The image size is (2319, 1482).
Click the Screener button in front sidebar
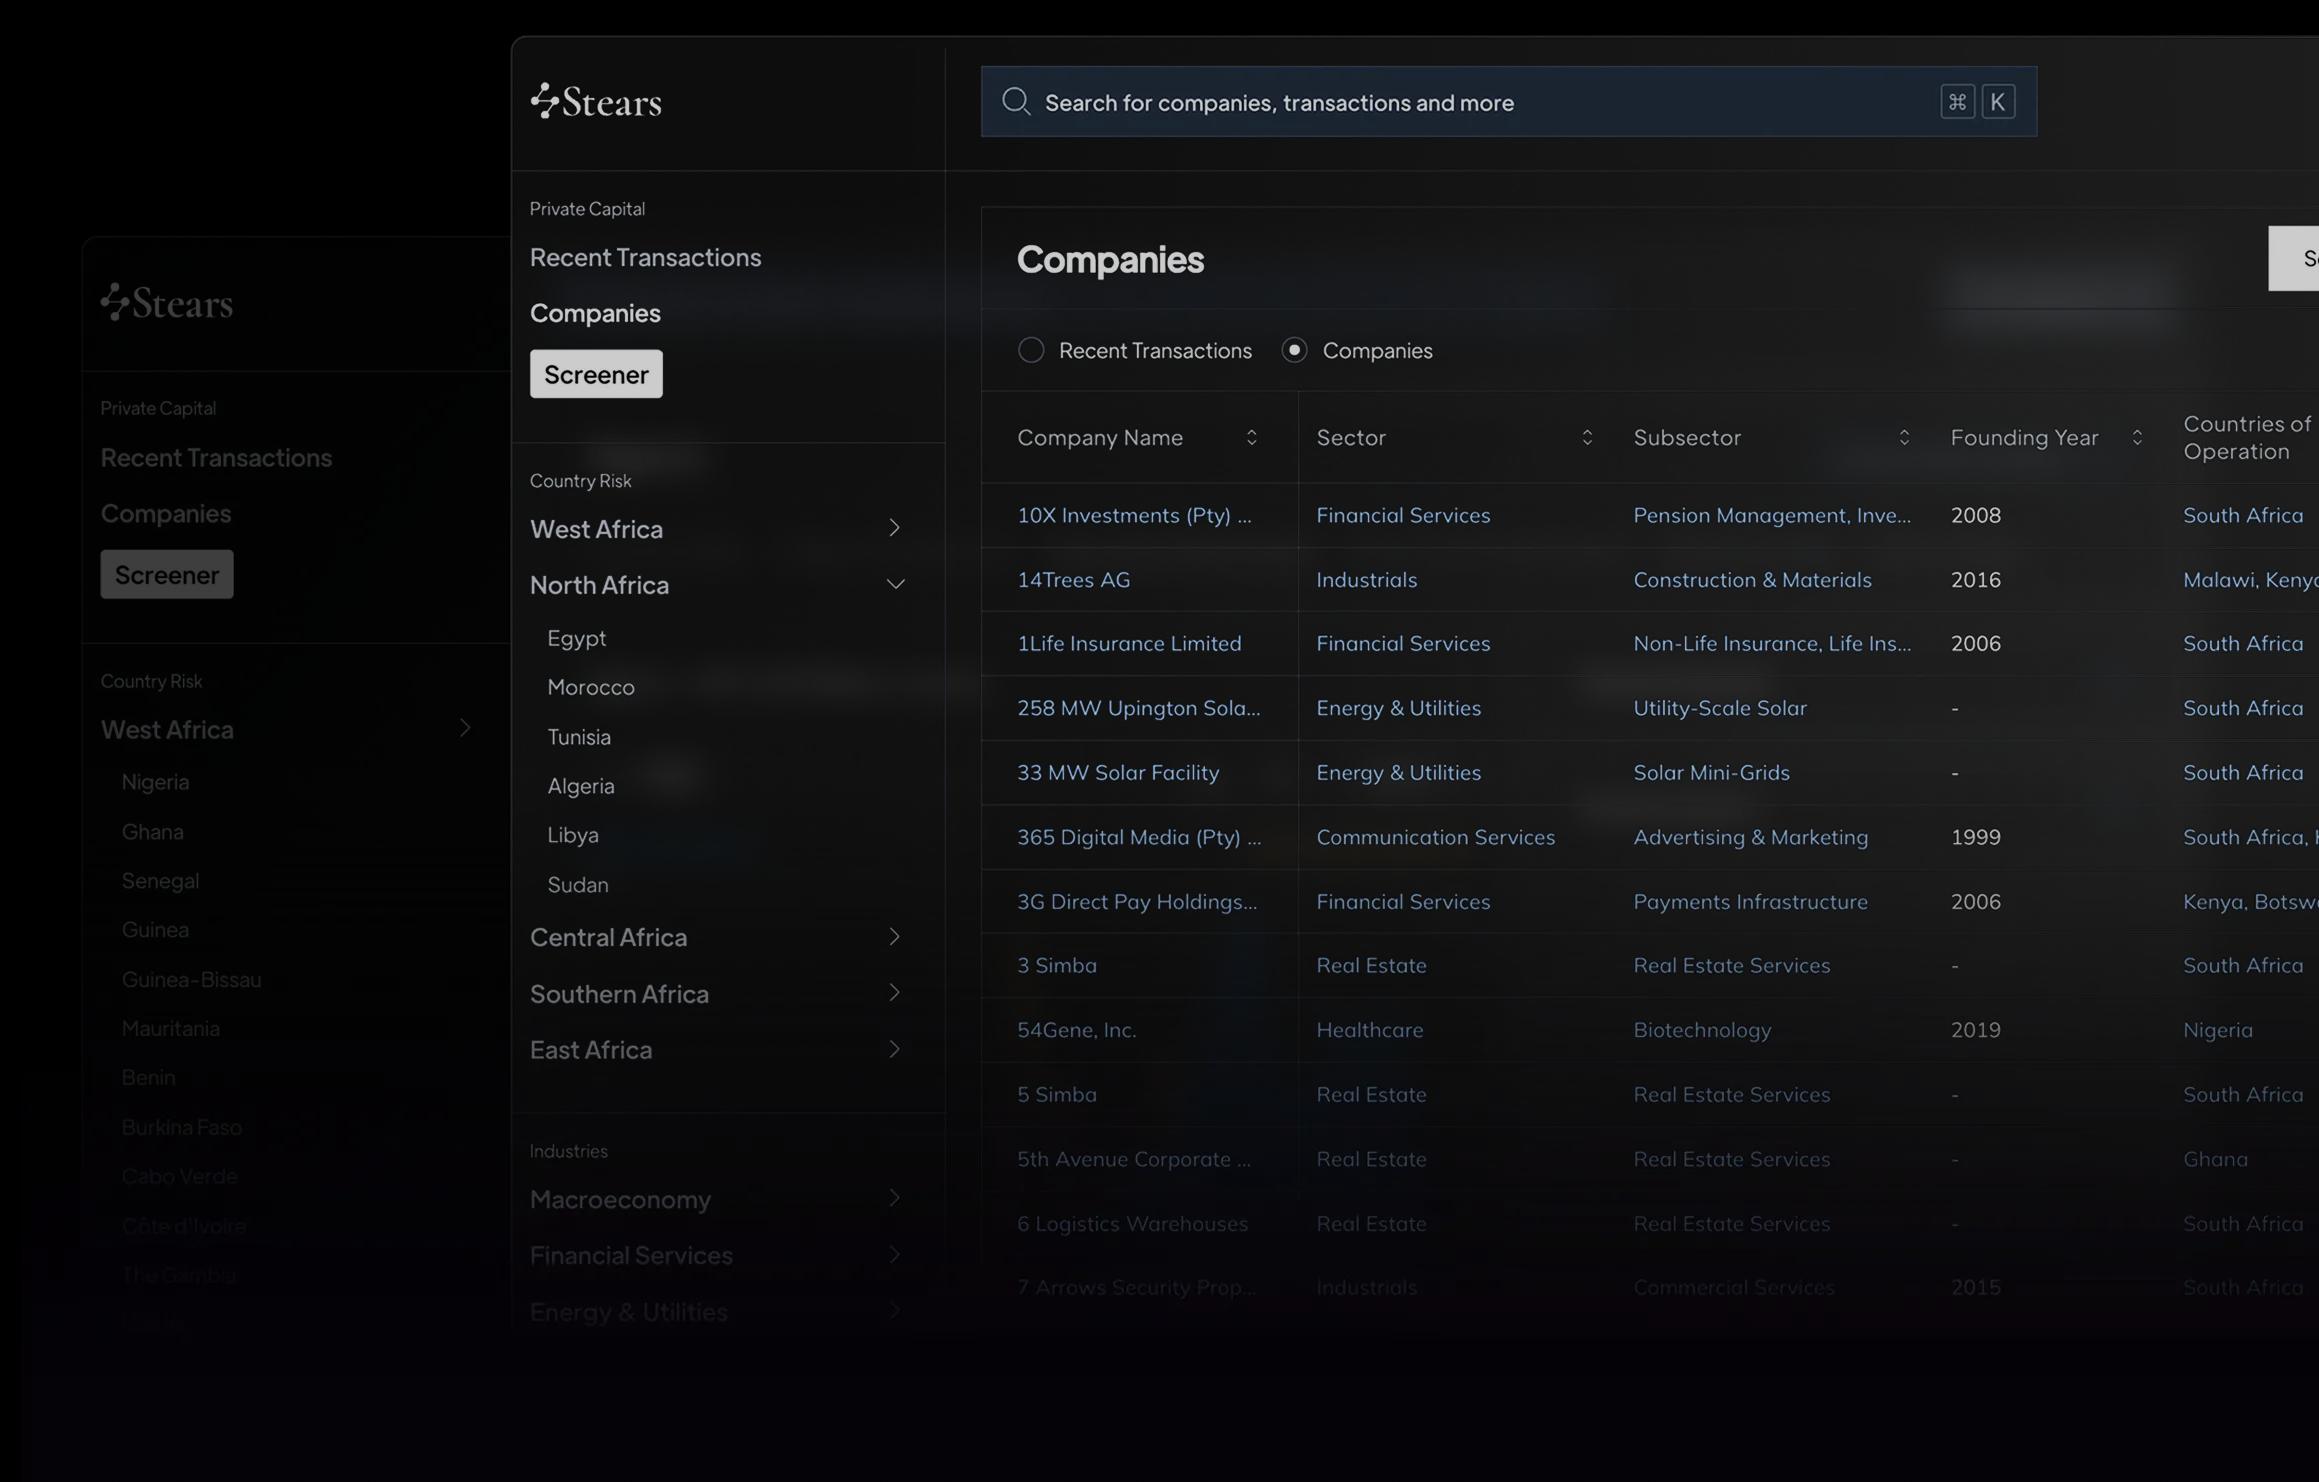pos(596,374)
